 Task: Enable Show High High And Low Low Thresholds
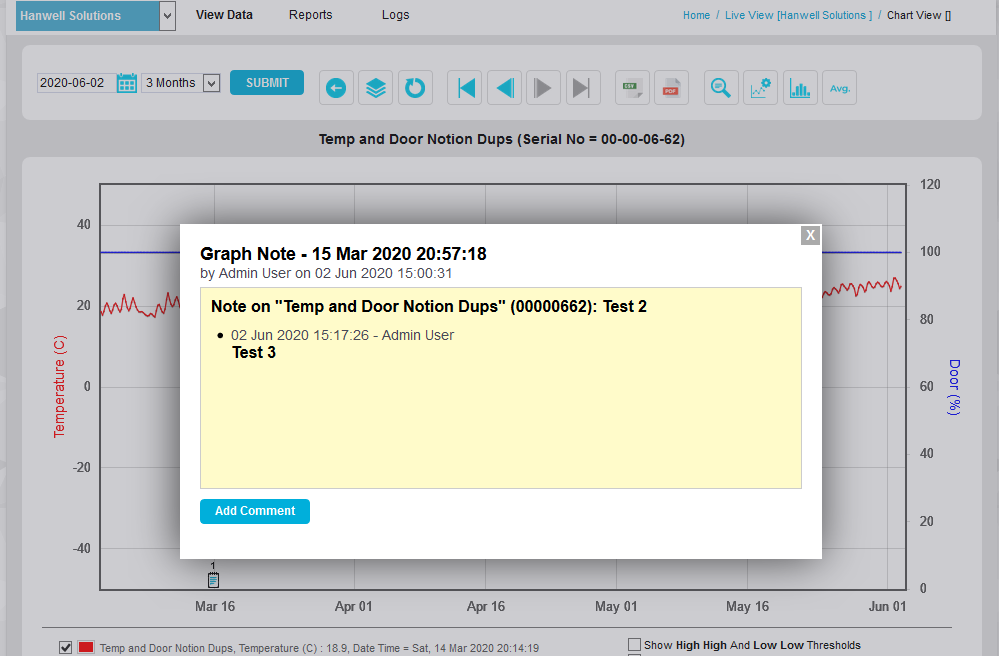[634, 645]
